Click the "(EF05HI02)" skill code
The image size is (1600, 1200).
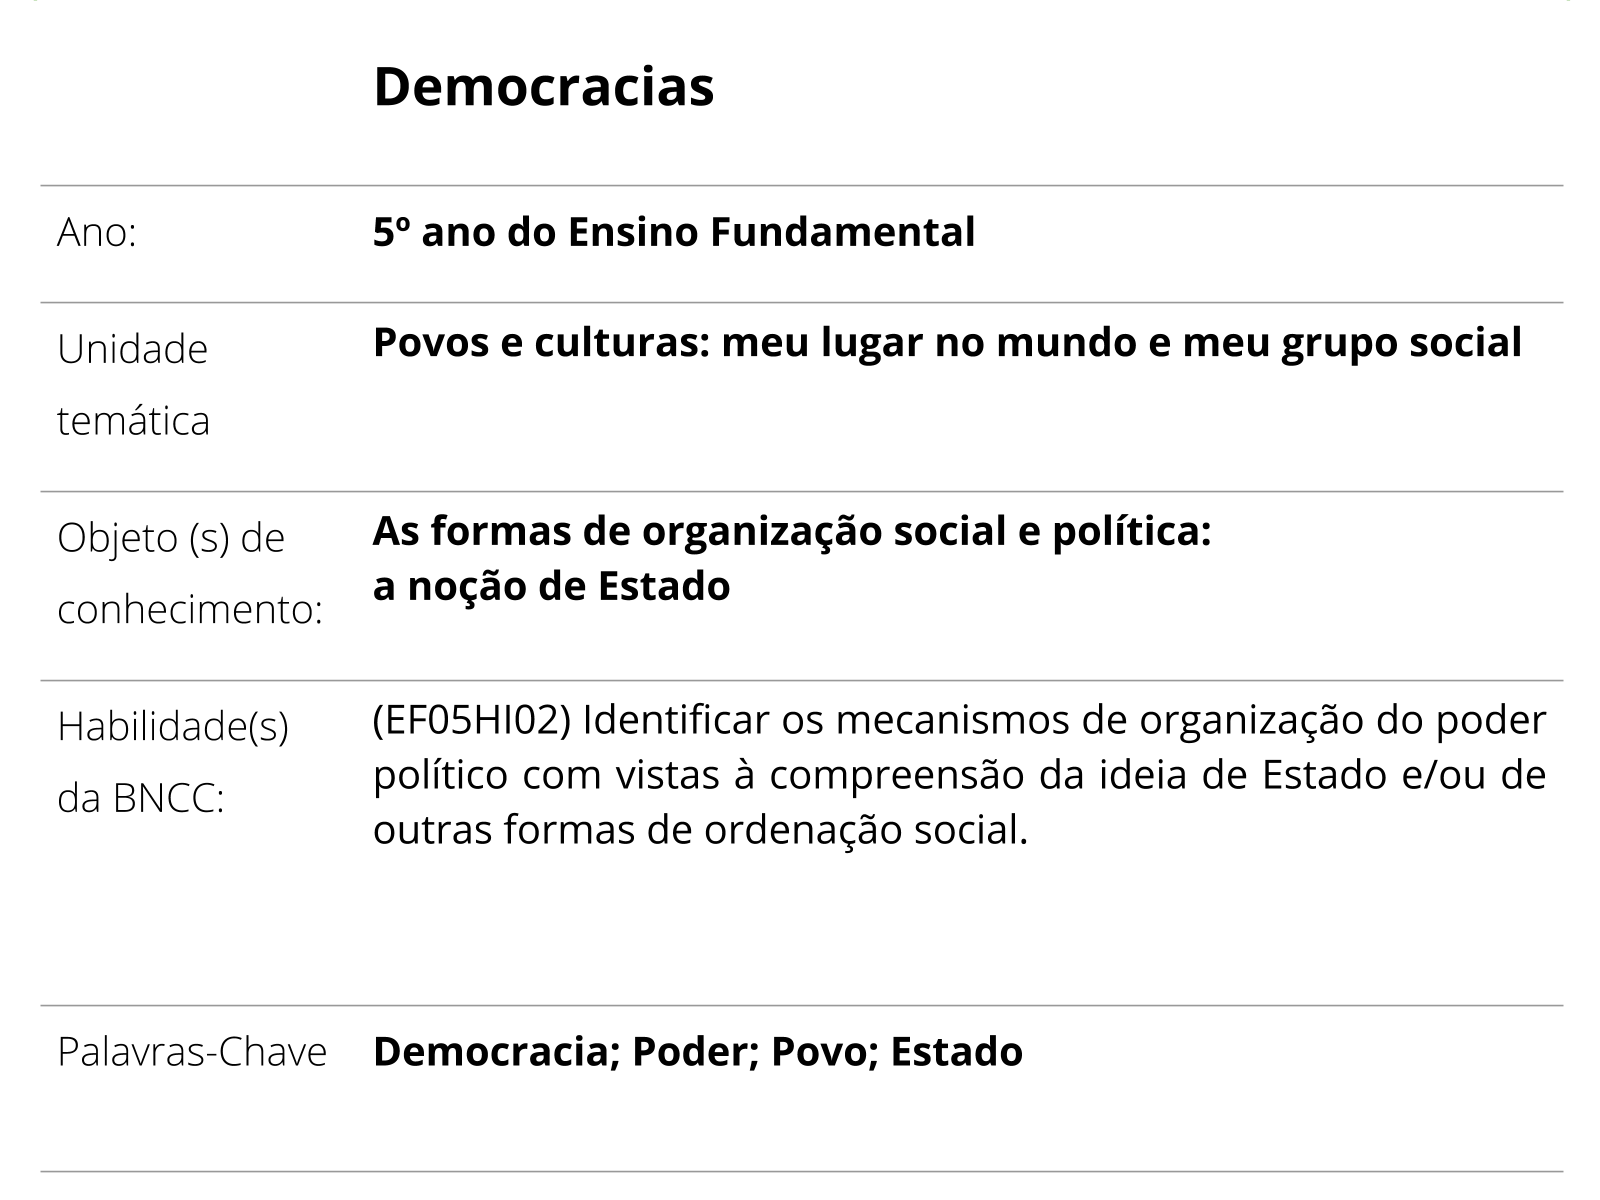471,720
